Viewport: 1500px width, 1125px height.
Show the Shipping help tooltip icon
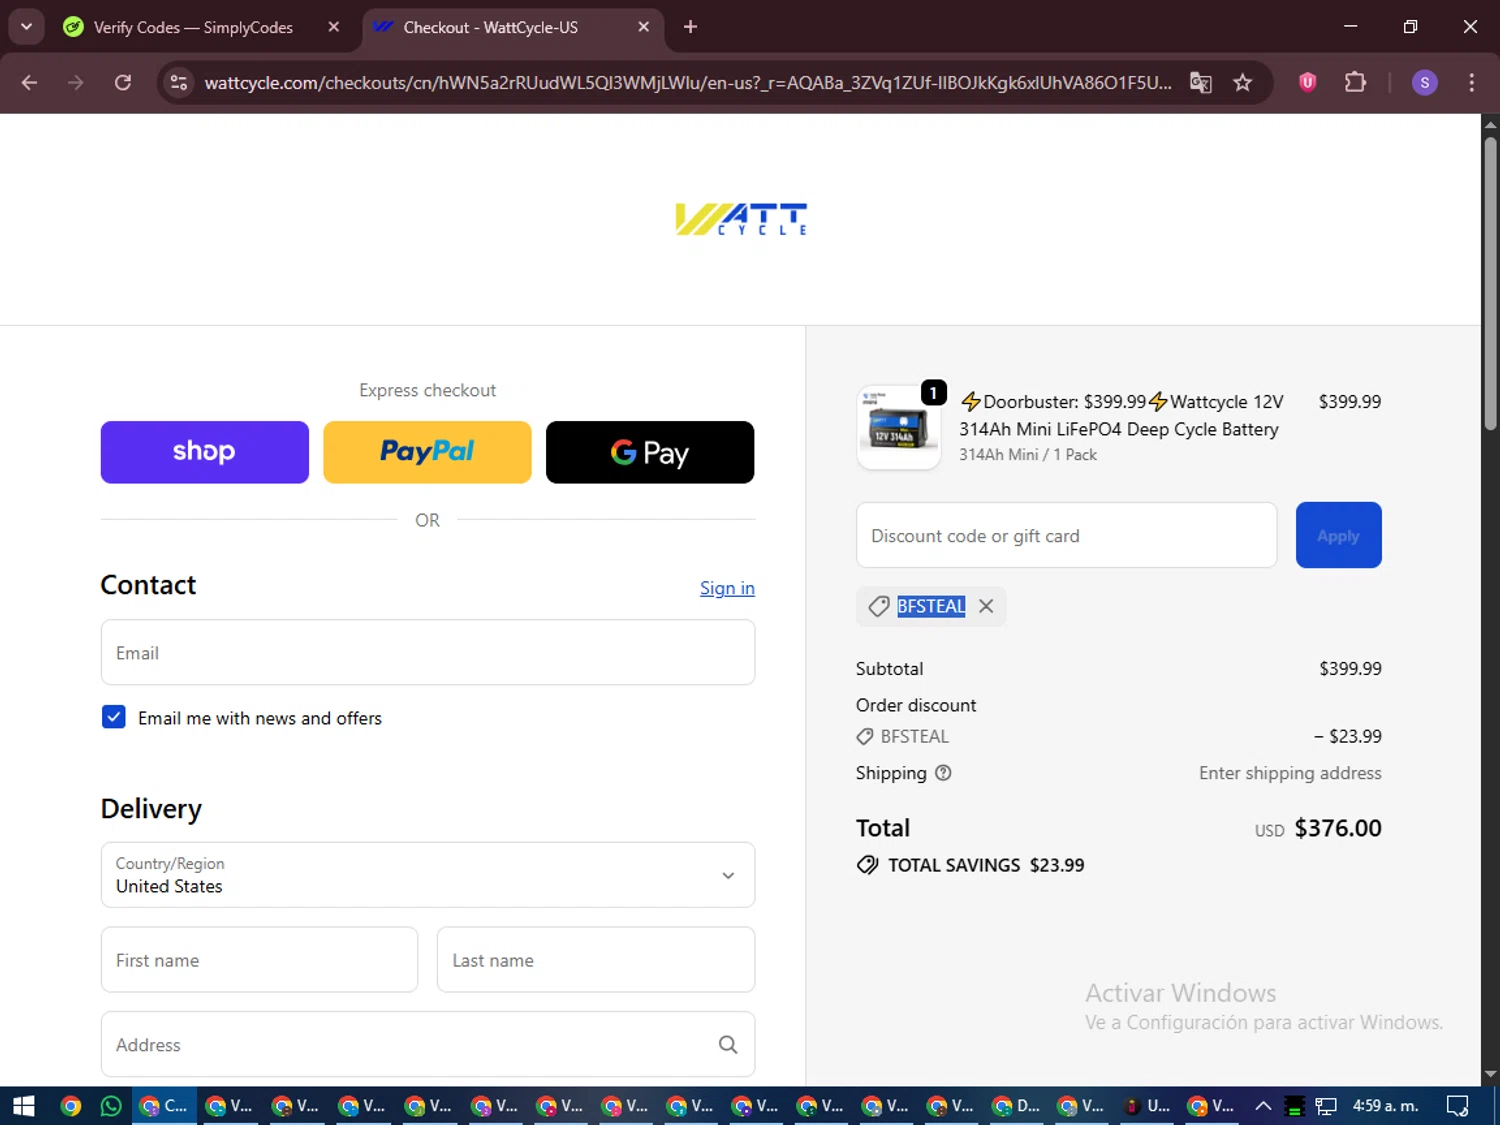[x=943, y=773]
